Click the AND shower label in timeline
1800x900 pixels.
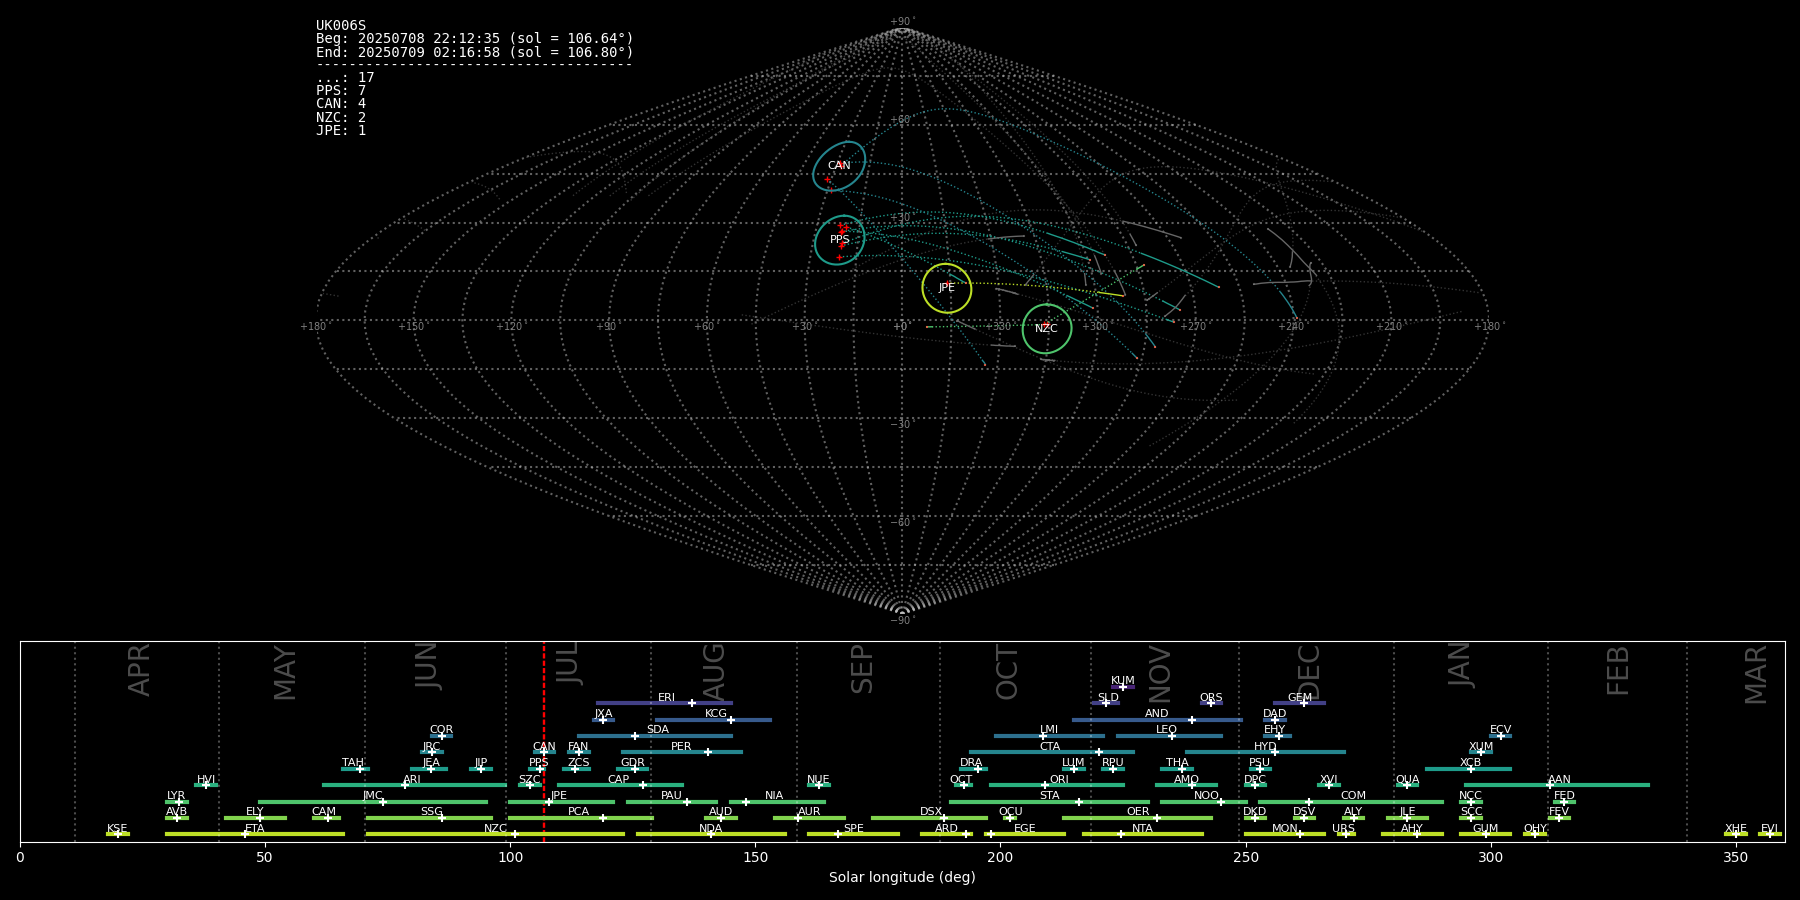(x=1157, y=713)
